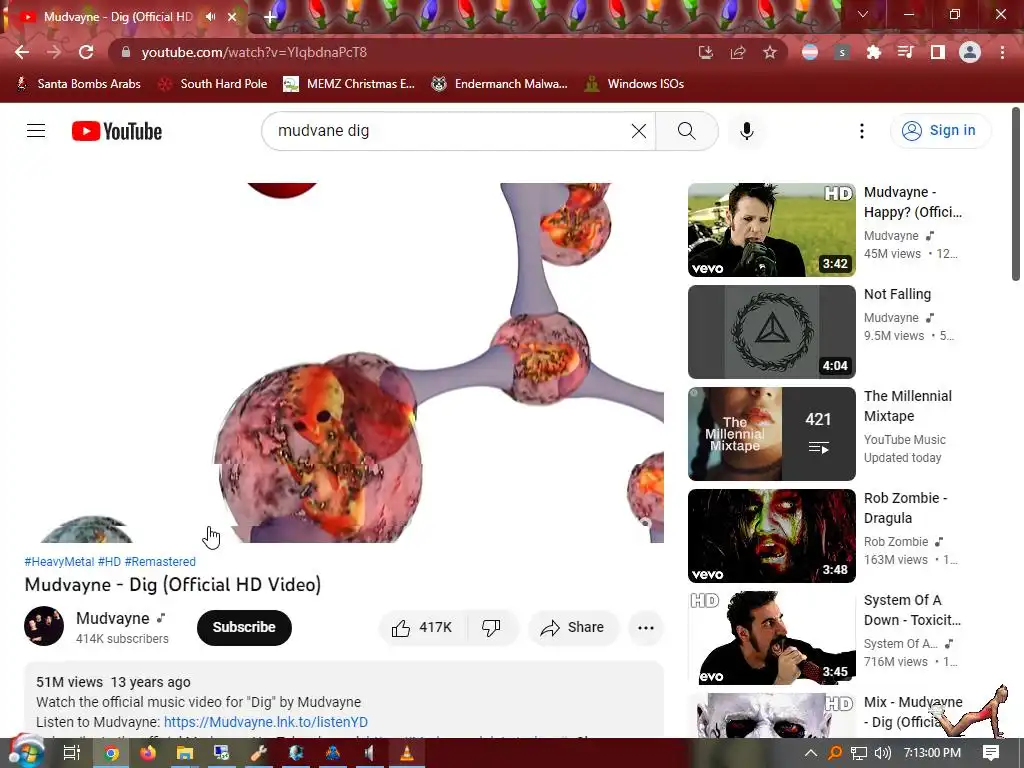
Task: Like the video with the thumbs up
Action: (x=423, y=628)
